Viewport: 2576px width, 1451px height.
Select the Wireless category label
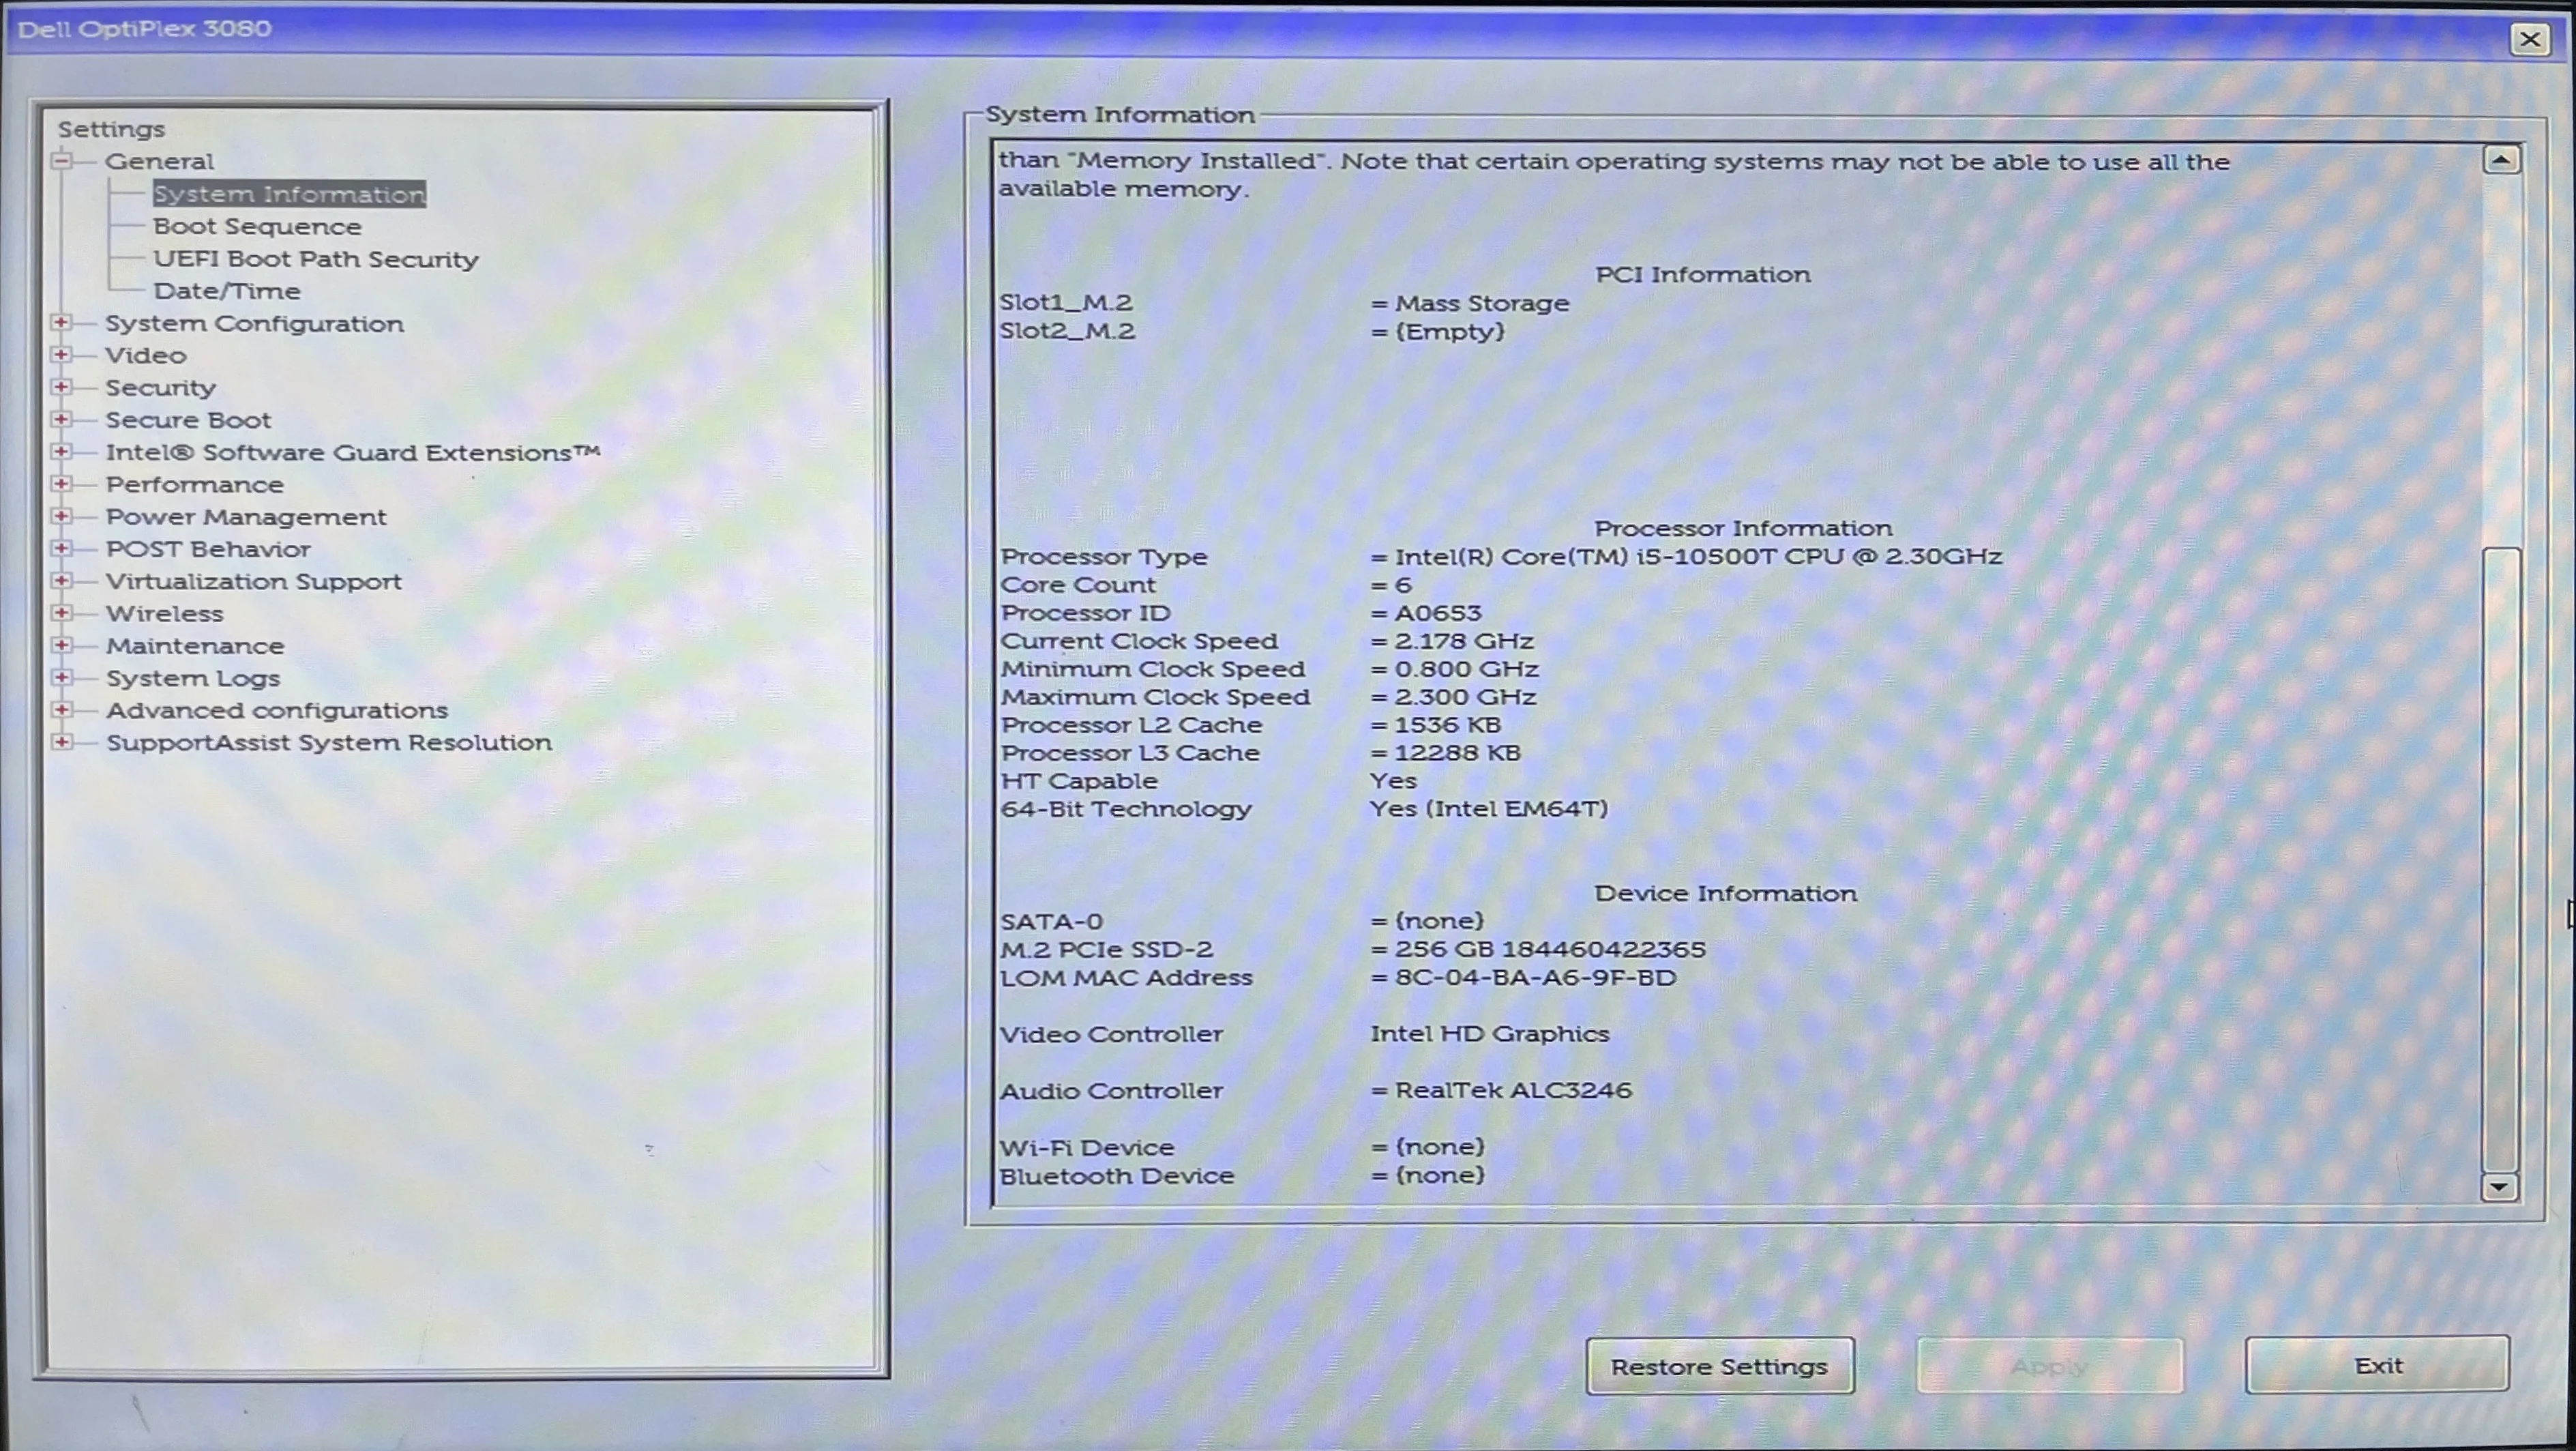pos(165,613)
